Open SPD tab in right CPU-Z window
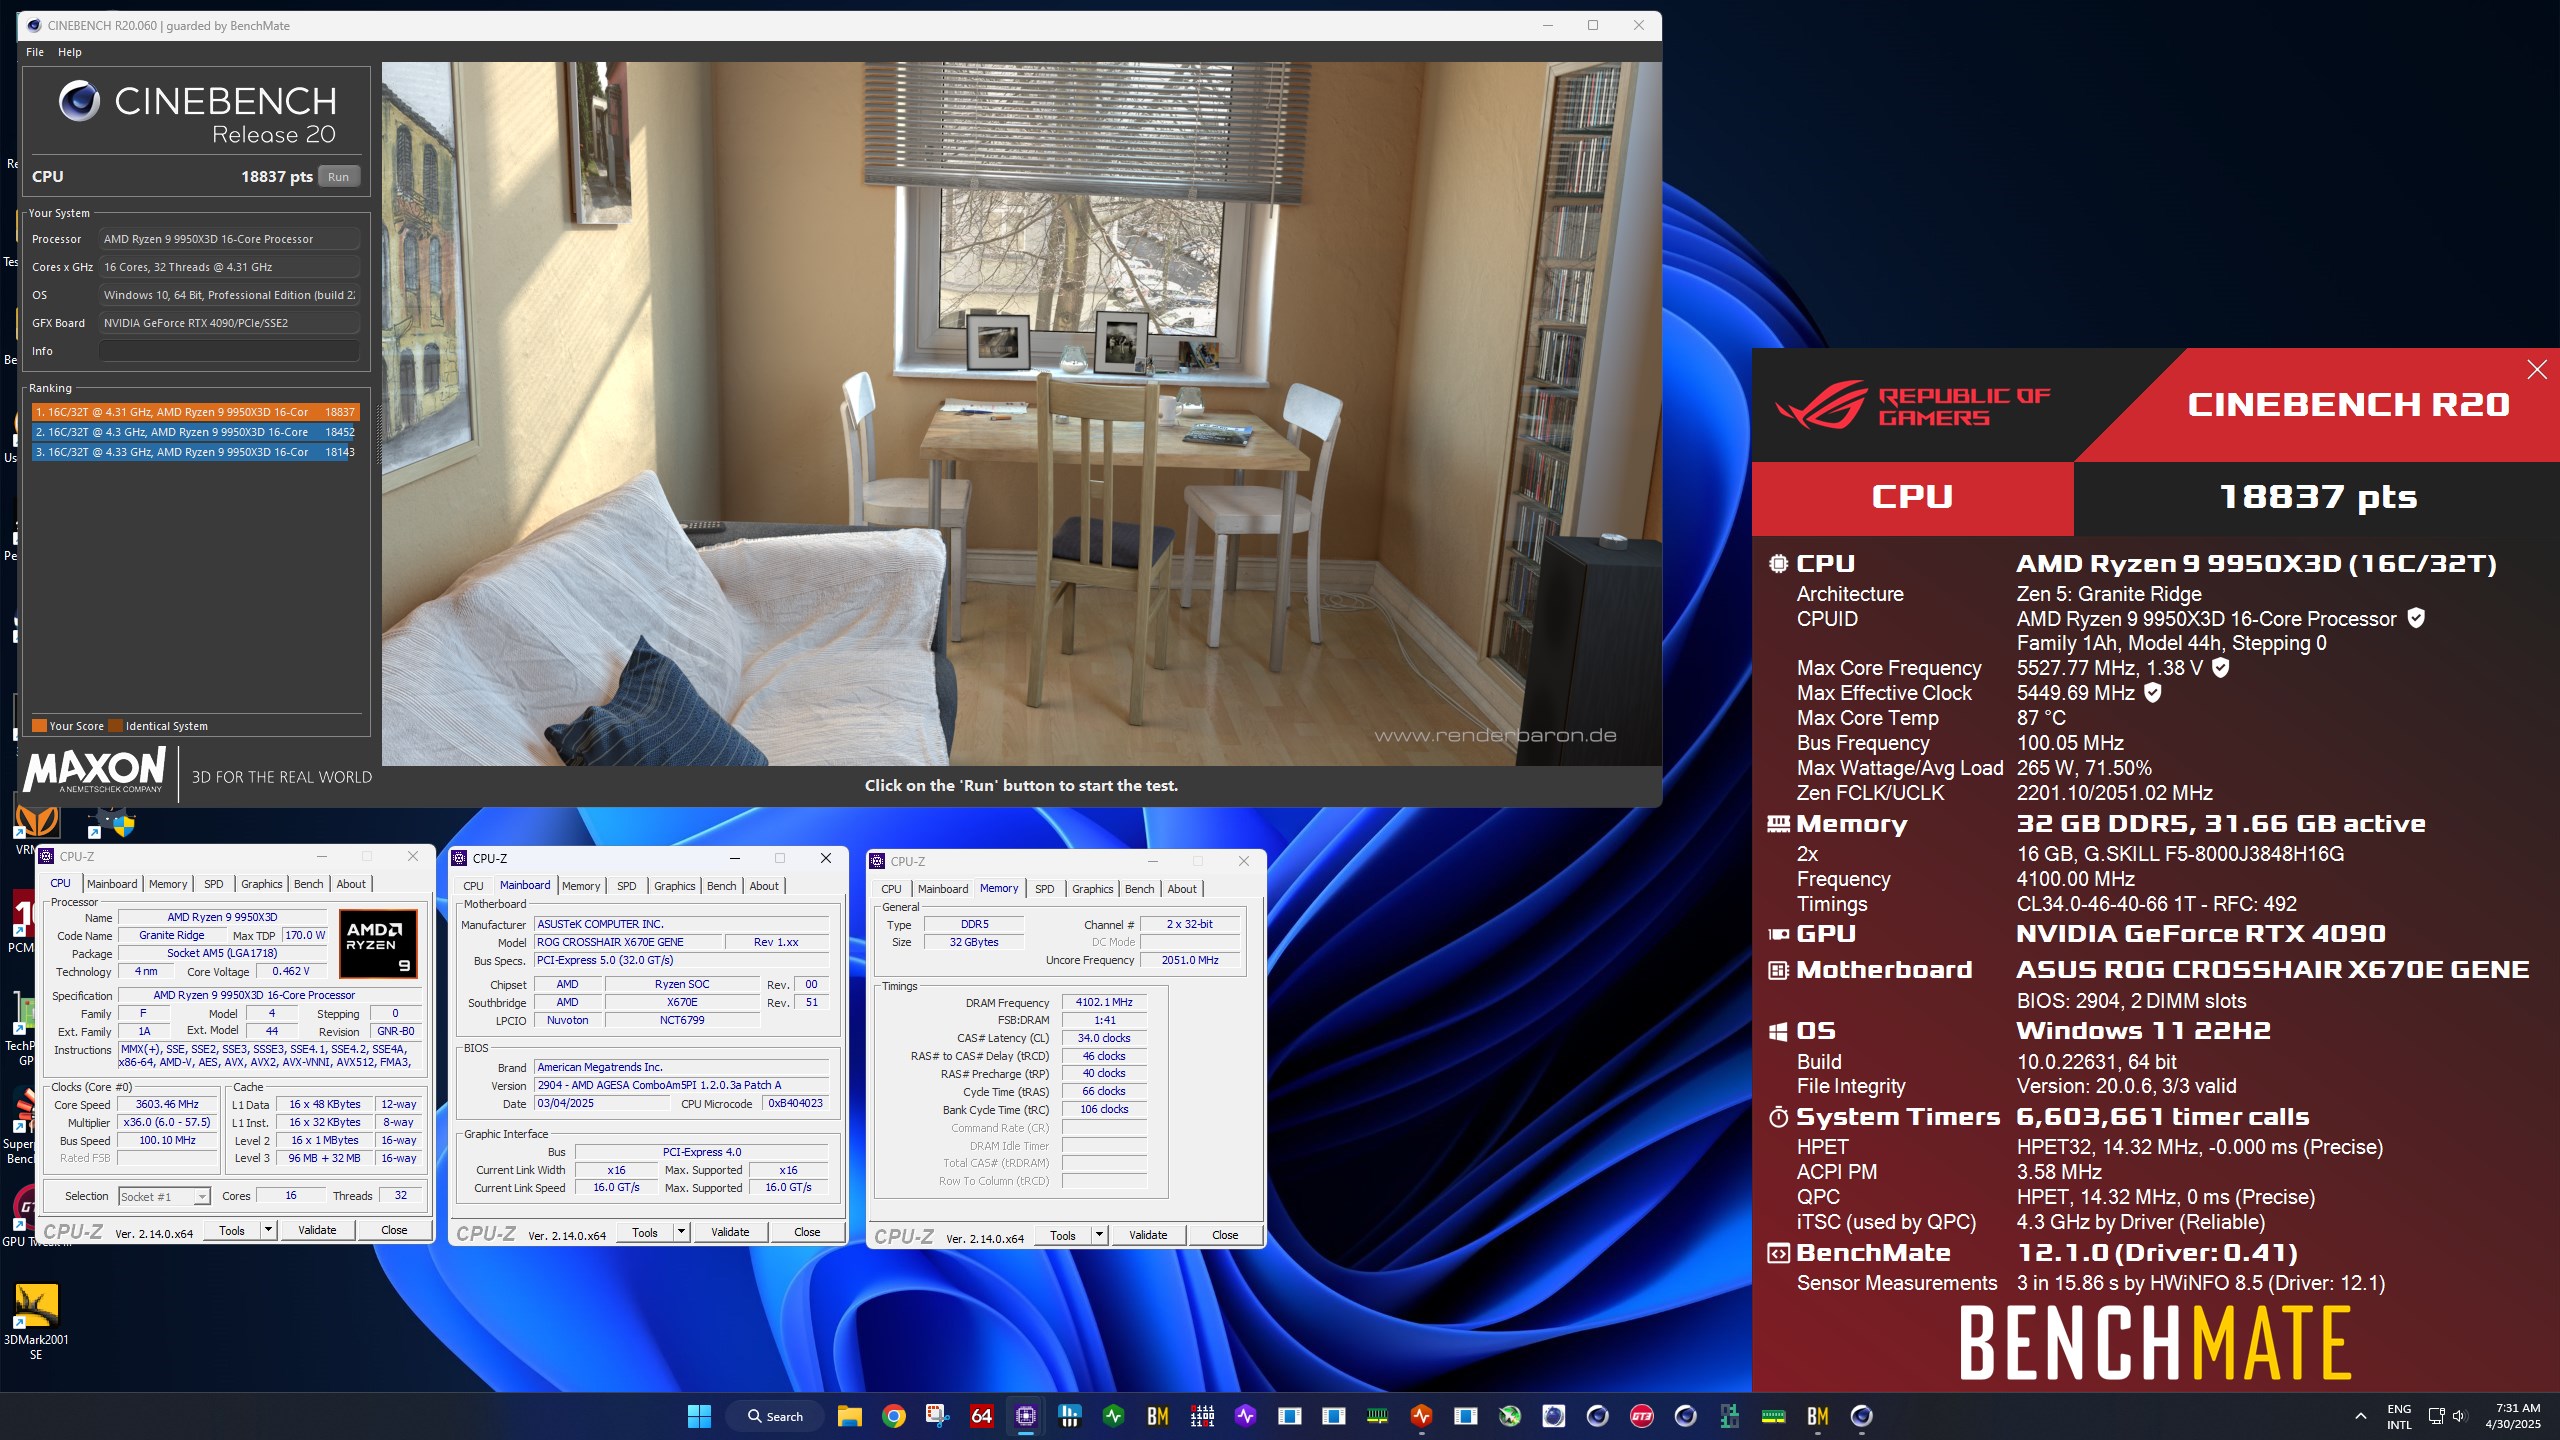 [1045, 889]
